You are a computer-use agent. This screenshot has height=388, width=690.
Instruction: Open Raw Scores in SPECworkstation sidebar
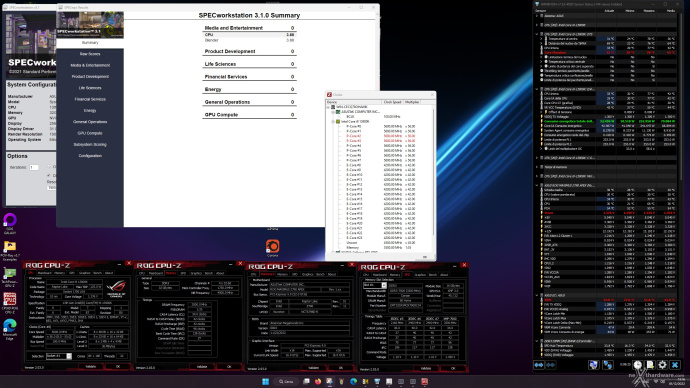pyautogui.click(x=90, y=54)
